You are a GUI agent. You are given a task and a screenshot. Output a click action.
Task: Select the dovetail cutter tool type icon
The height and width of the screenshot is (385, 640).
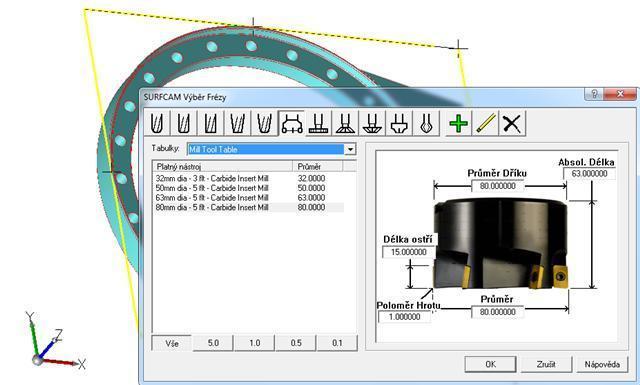(x=345, y=123)
